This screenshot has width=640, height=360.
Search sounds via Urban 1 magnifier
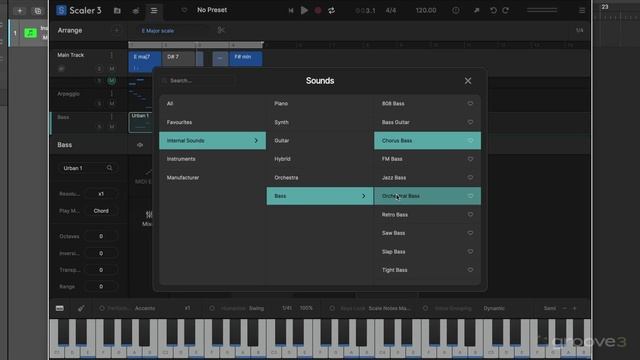(109, 168)
